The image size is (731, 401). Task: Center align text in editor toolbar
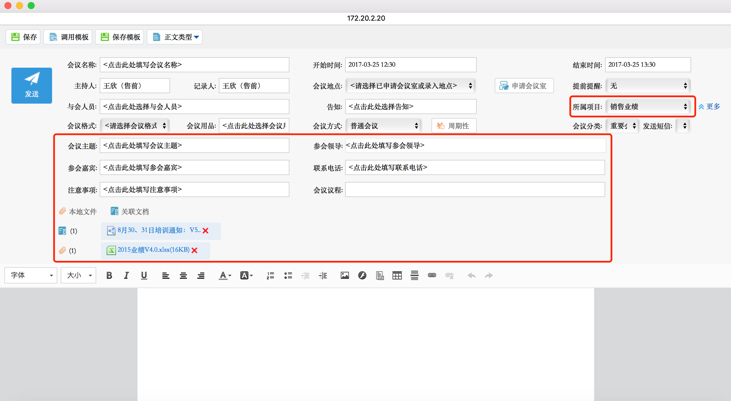tap(183, 276)
